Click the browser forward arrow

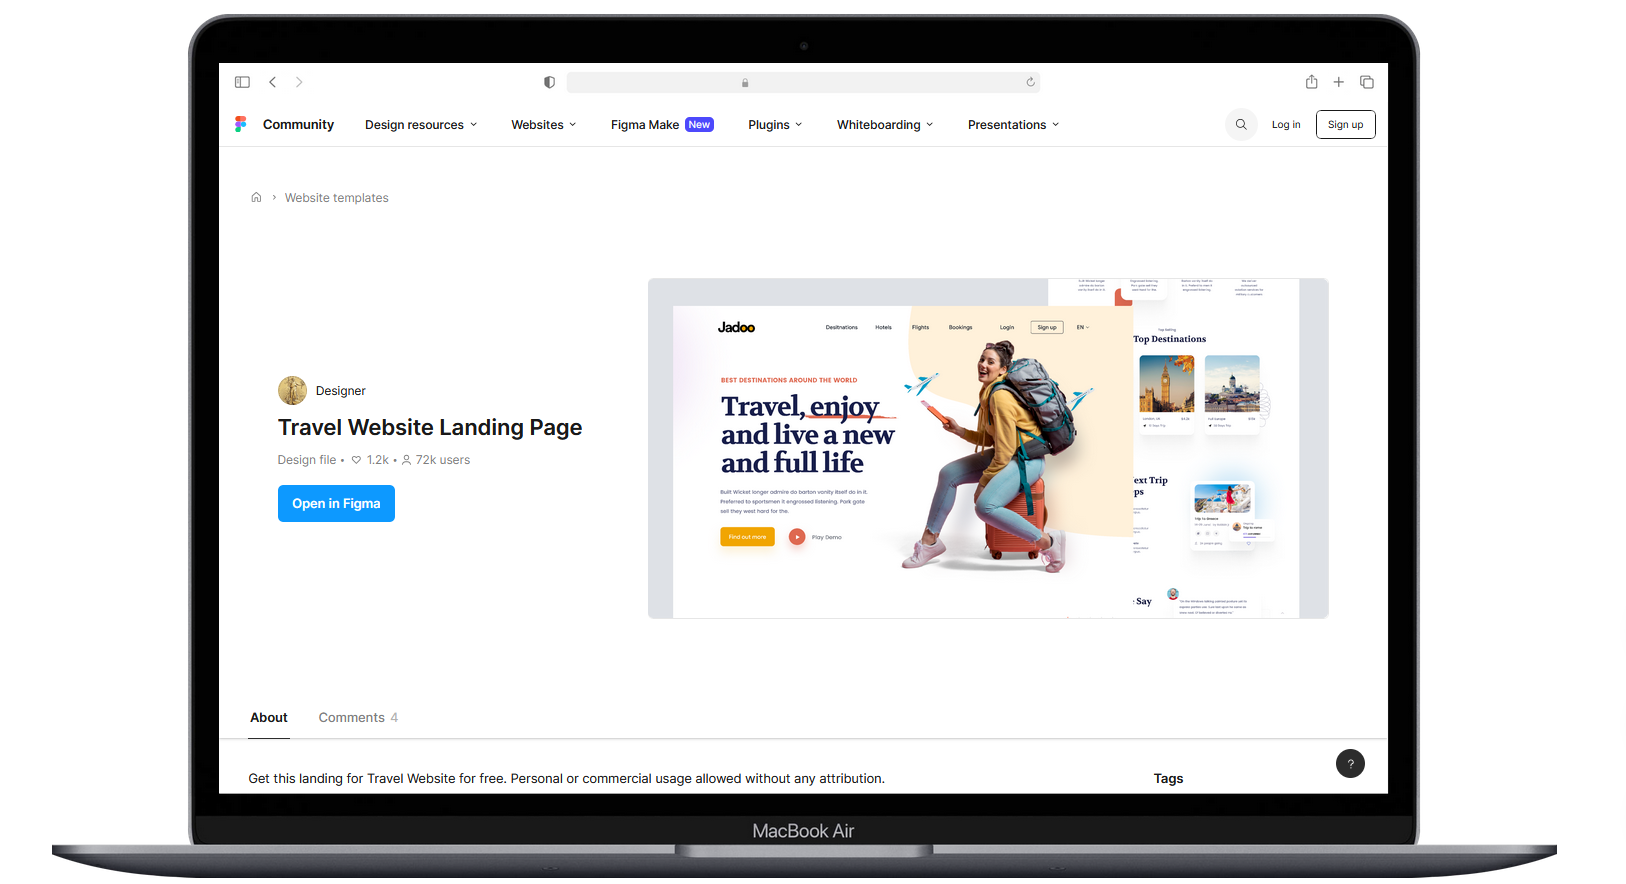coord(299,82)
